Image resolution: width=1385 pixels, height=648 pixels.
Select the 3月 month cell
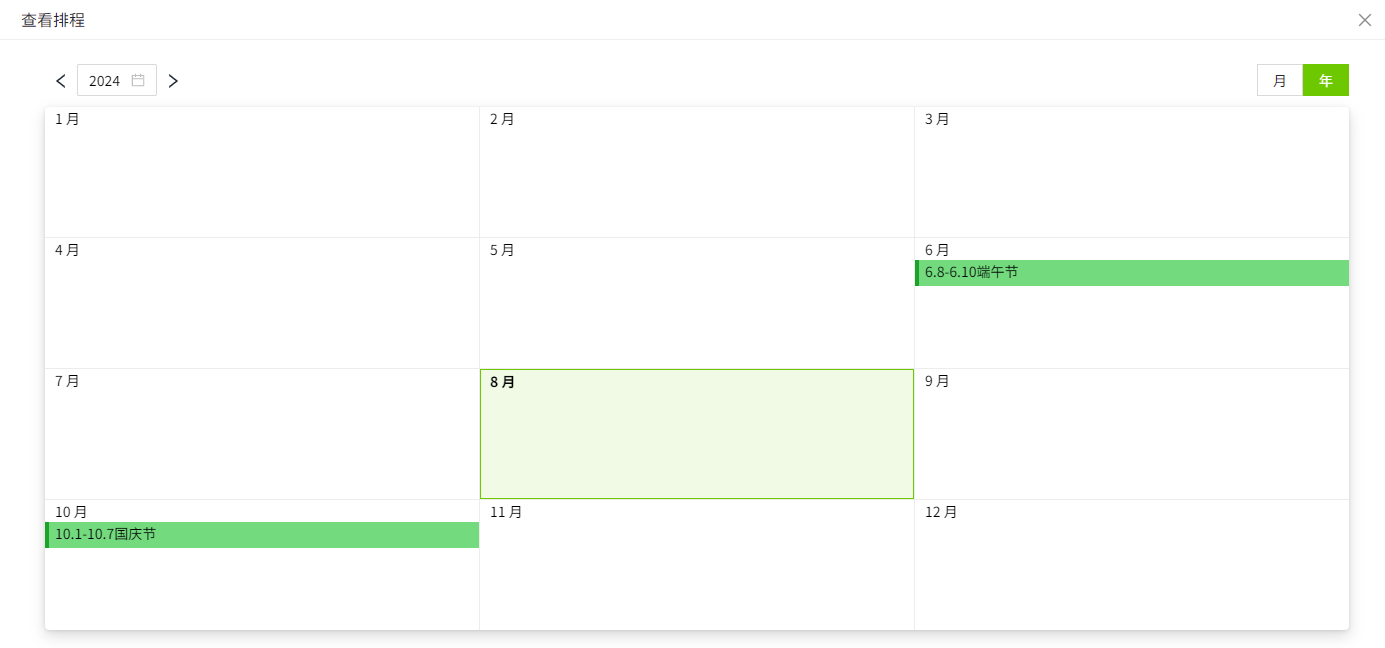coord(1131,173)
